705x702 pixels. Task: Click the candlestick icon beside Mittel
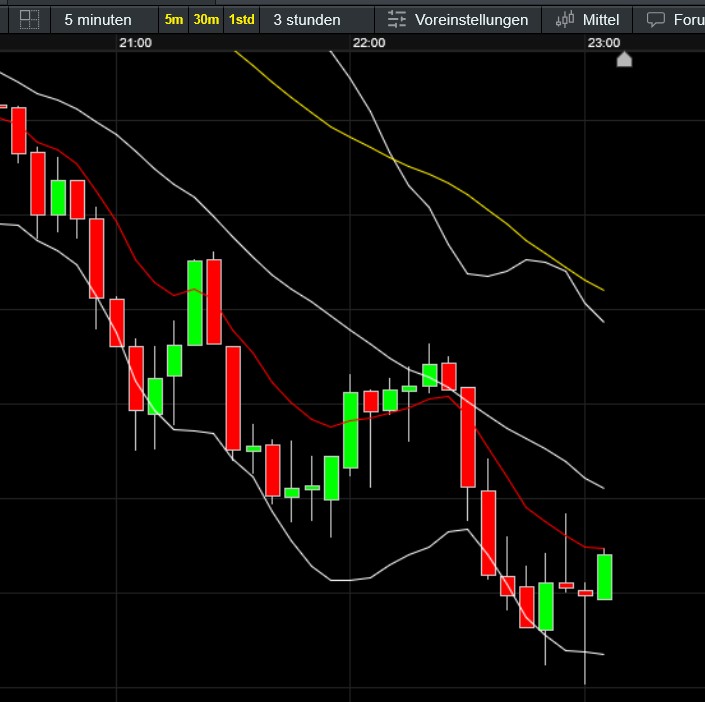pyautogui.click(x=566, y=19)
